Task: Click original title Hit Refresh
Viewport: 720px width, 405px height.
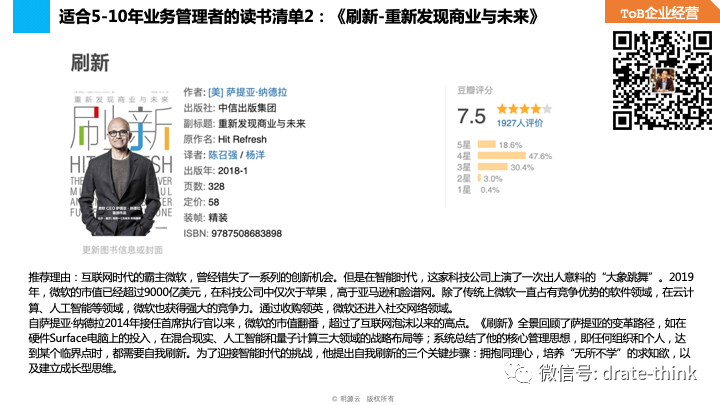Action: pyautogui.click(x=242, y=139)
